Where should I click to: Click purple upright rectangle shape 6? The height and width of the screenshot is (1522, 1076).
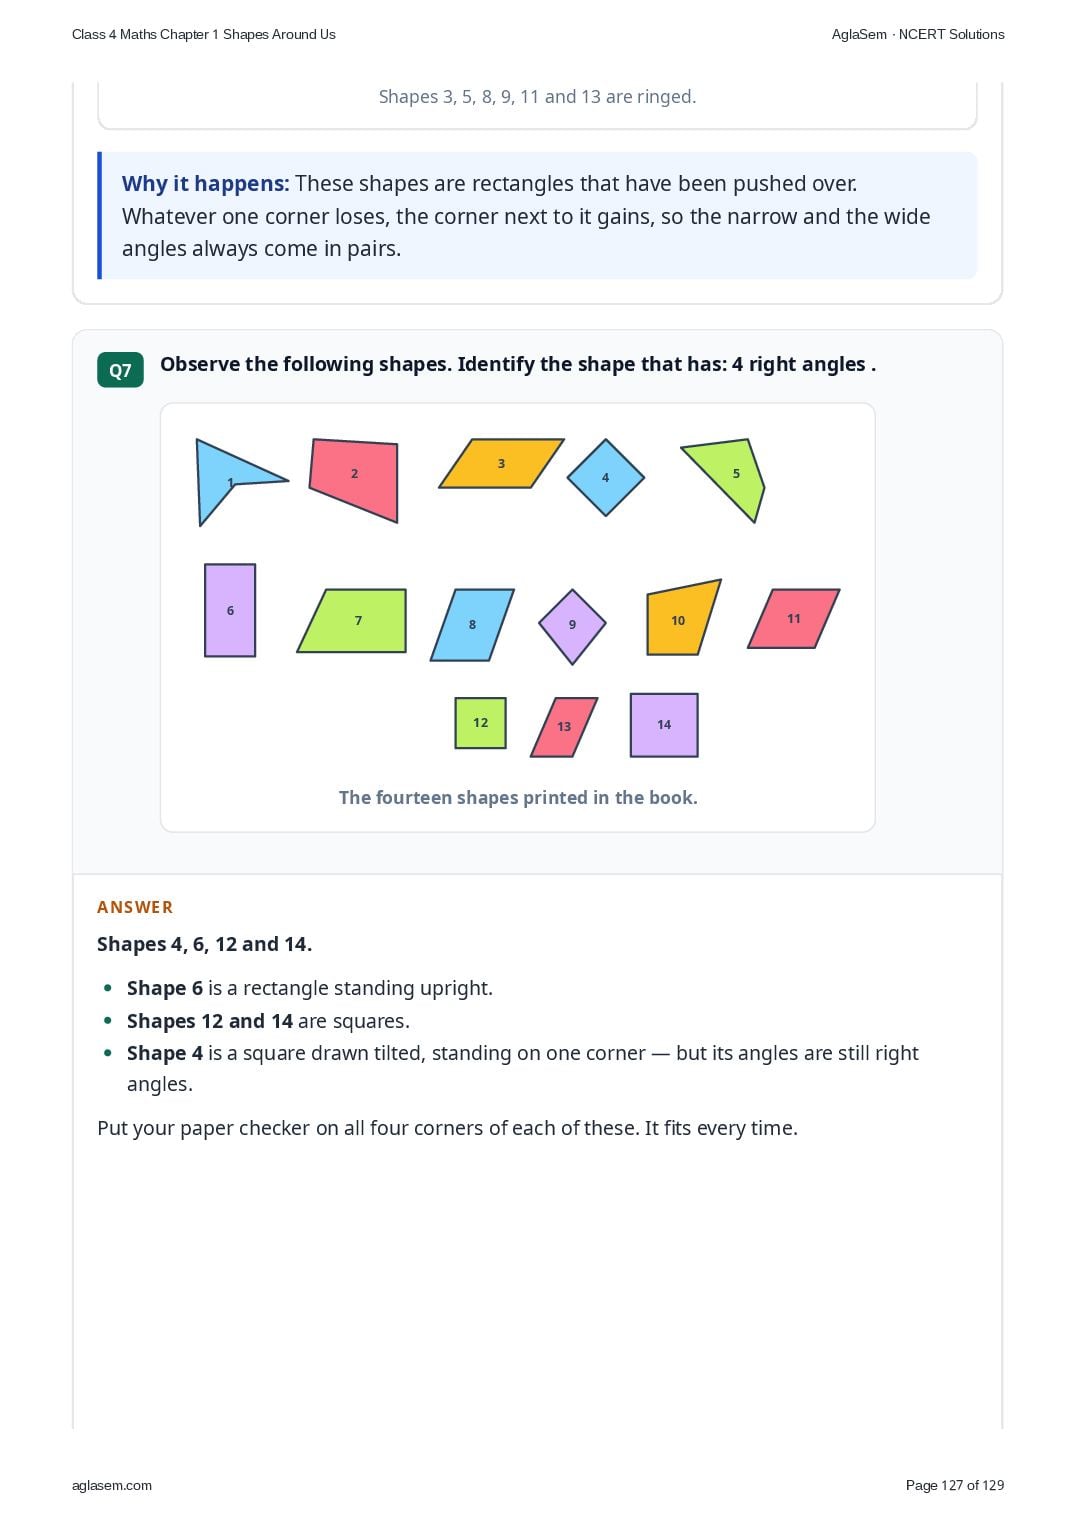(230, 610)
